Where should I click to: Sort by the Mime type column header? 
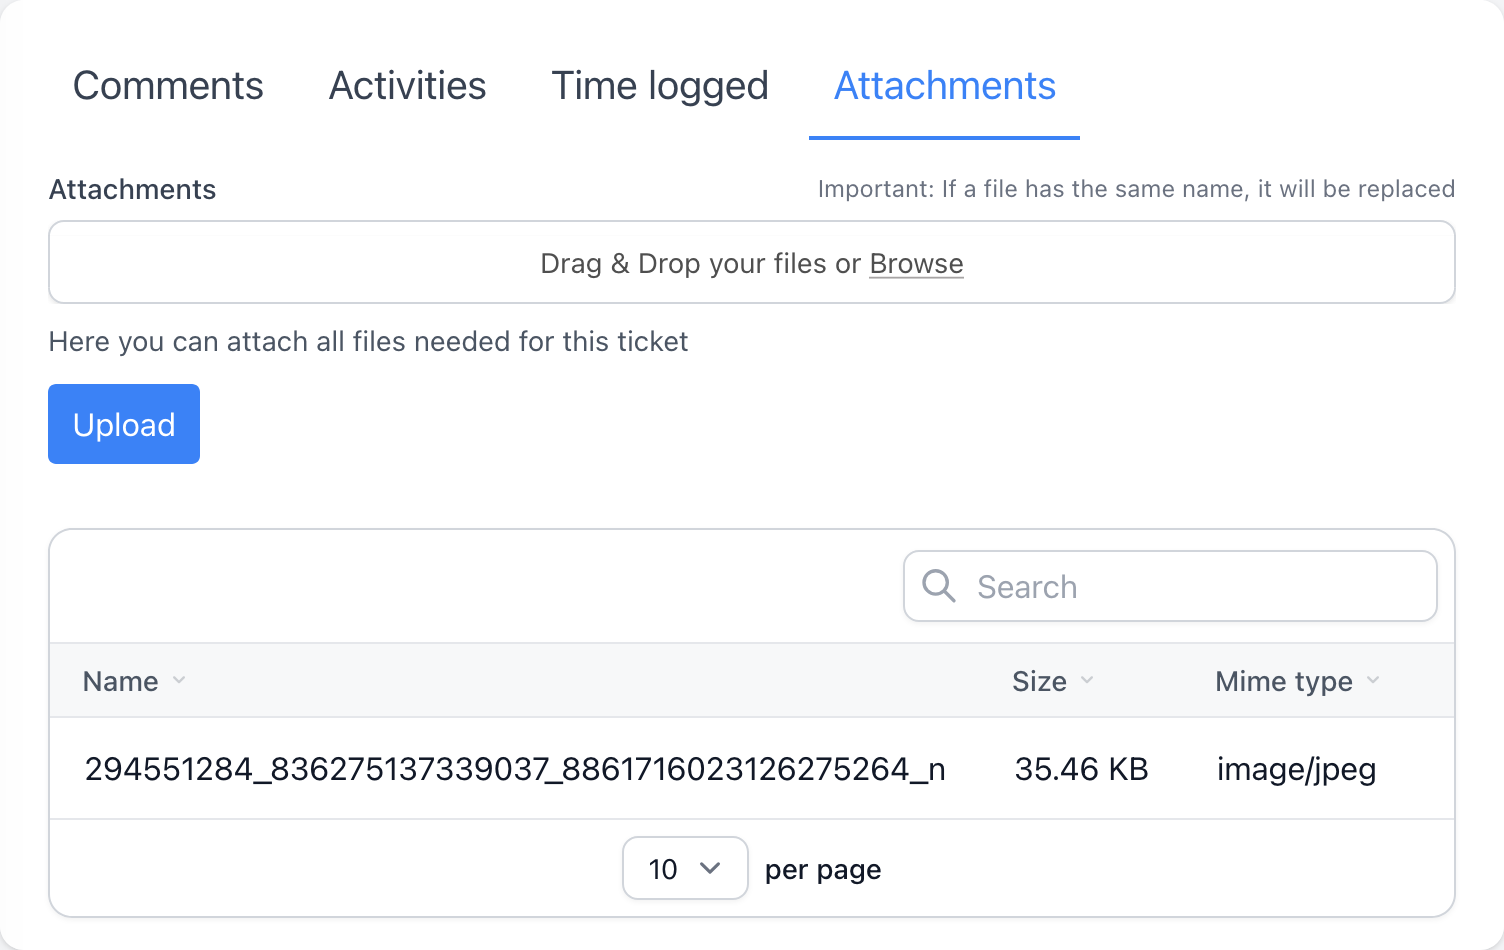[x=1283, y=681]
